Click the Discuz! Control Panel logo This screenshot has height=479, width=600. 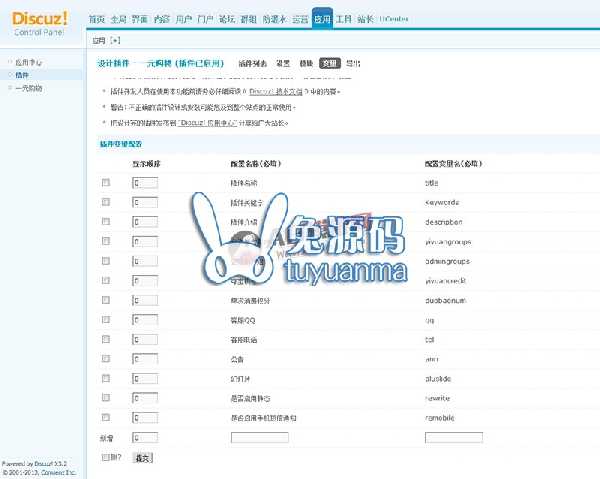40,24
